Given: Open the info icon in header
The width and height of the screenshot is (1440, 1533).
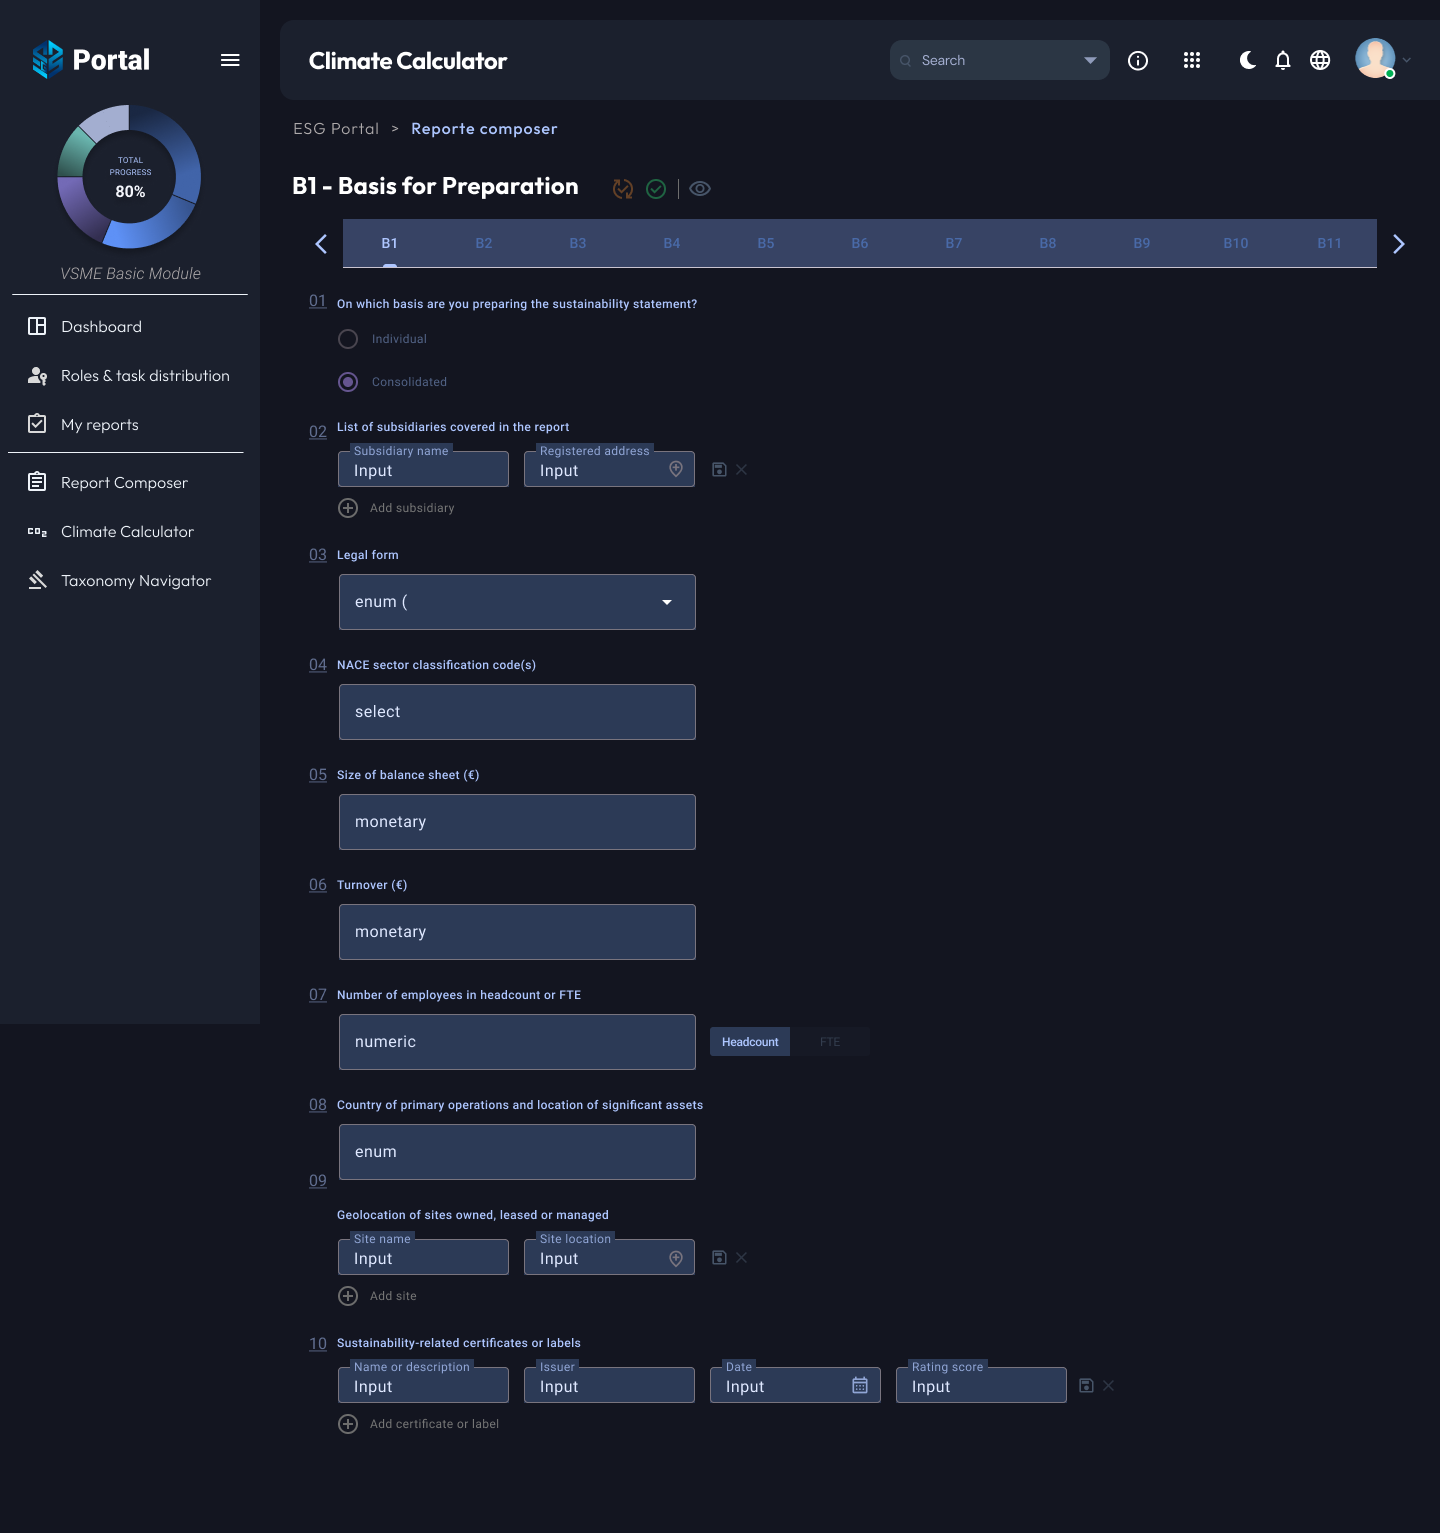Looking at the screenshot, I should pos(1138,61).
